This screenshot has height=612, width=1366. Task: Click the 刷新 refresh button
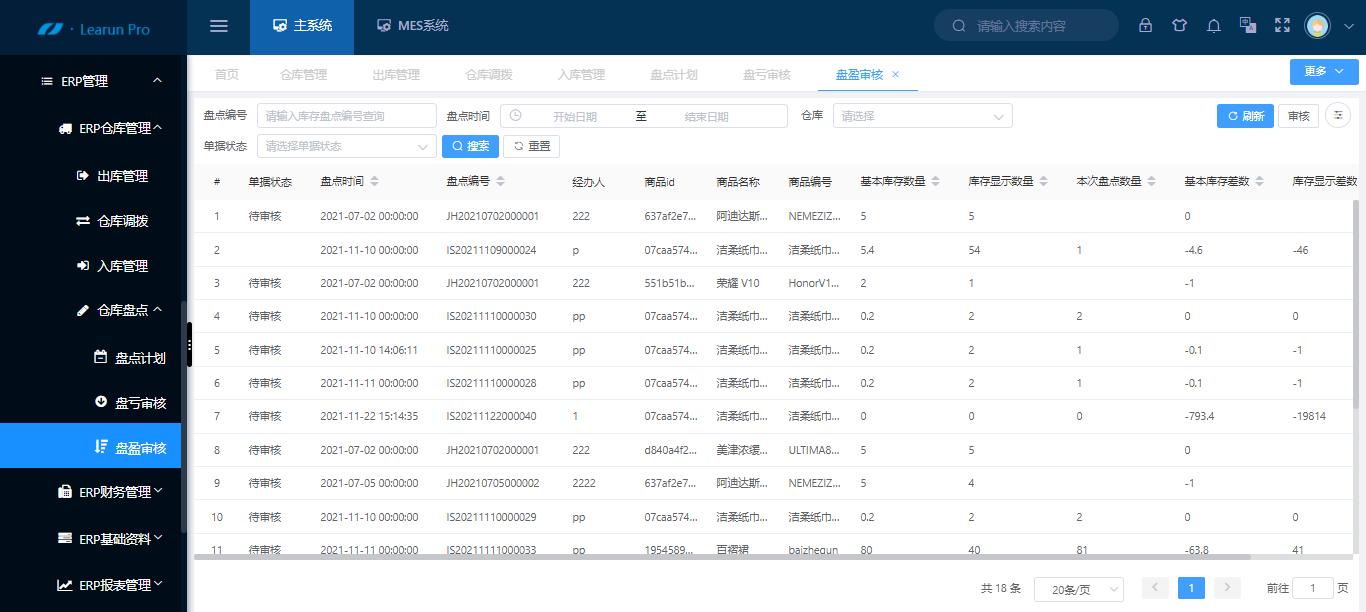pos(1245,115)
